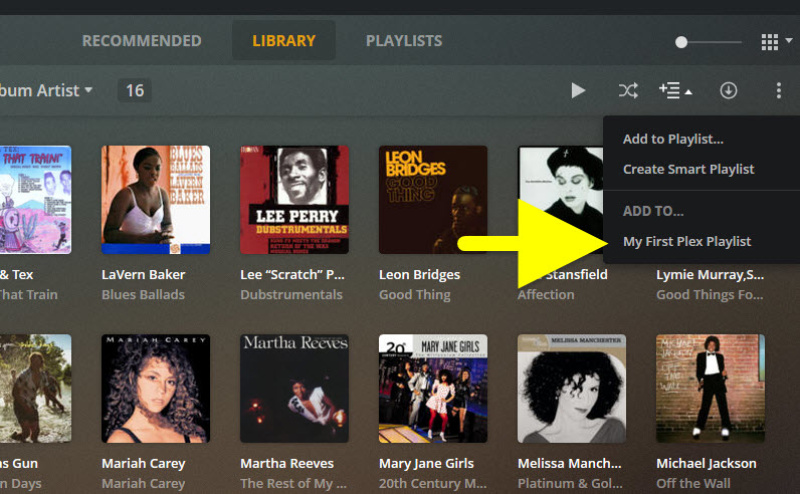Image resolution: width=800 pixels, height=494 pixels.
Task: Shuffle the library with the shuffle icon
Action: 628,90
